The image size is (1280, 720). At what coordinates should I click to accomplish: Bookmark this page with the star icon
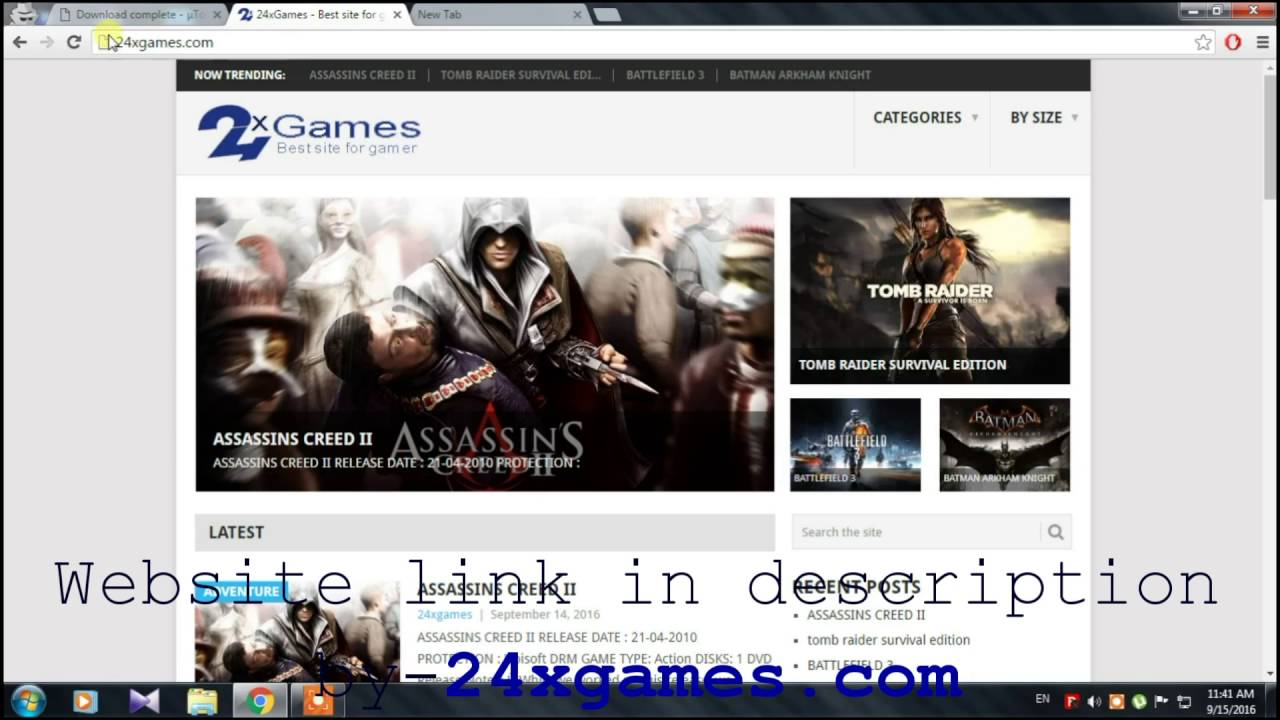tap(1203, 42)
